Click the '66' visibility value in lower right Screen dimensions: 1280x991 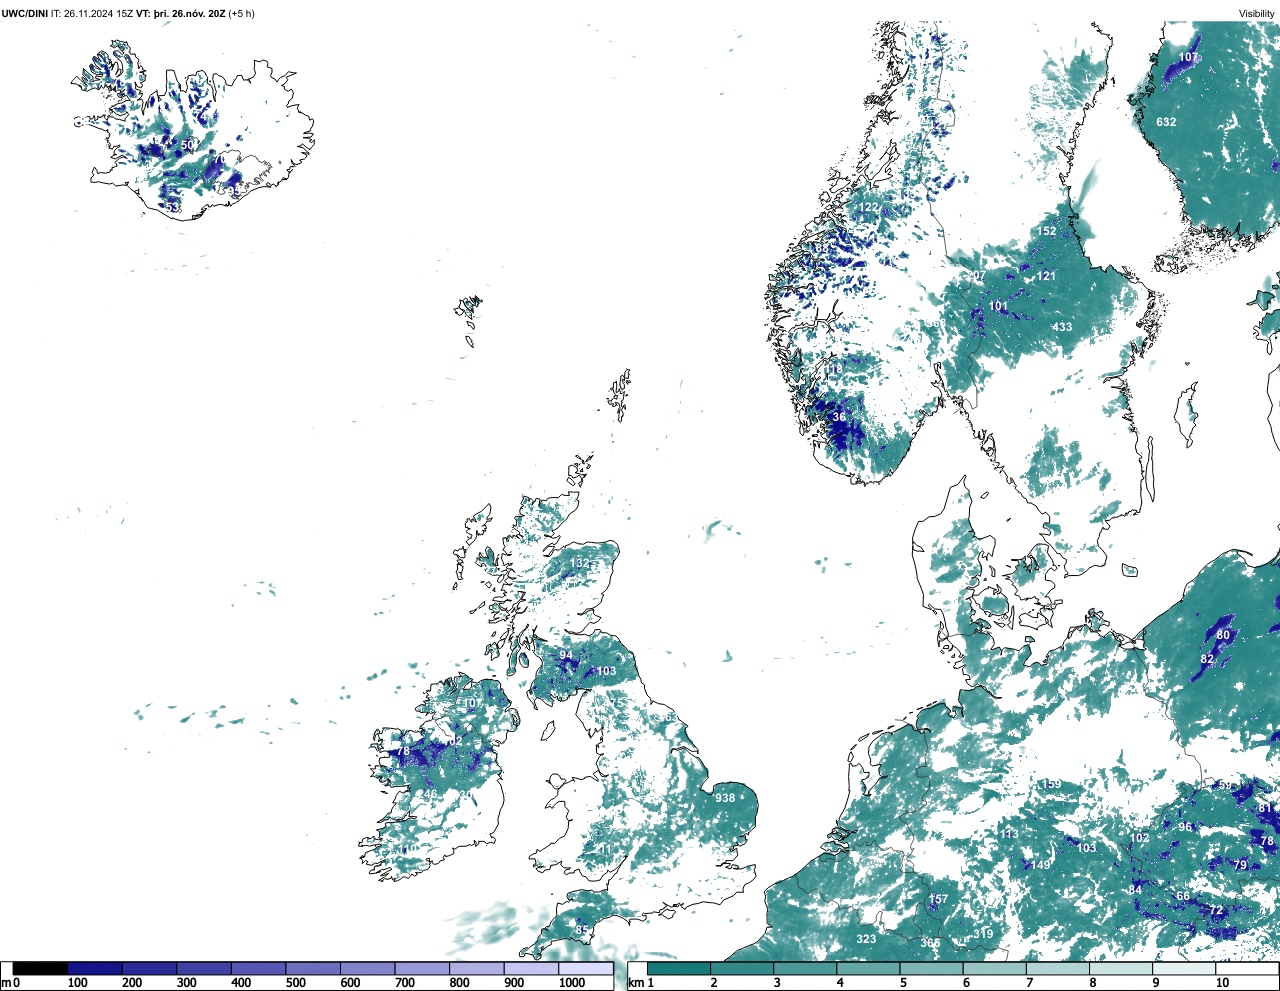(x=1183, y=896)
